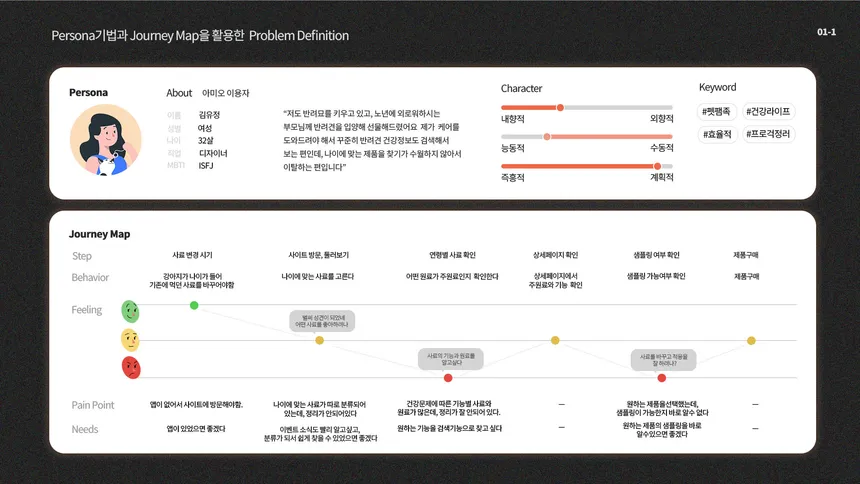Select the red feeling dot under 샘플링 여부 확인
This screenshot has height=484, width=860.
pos(661,378)
